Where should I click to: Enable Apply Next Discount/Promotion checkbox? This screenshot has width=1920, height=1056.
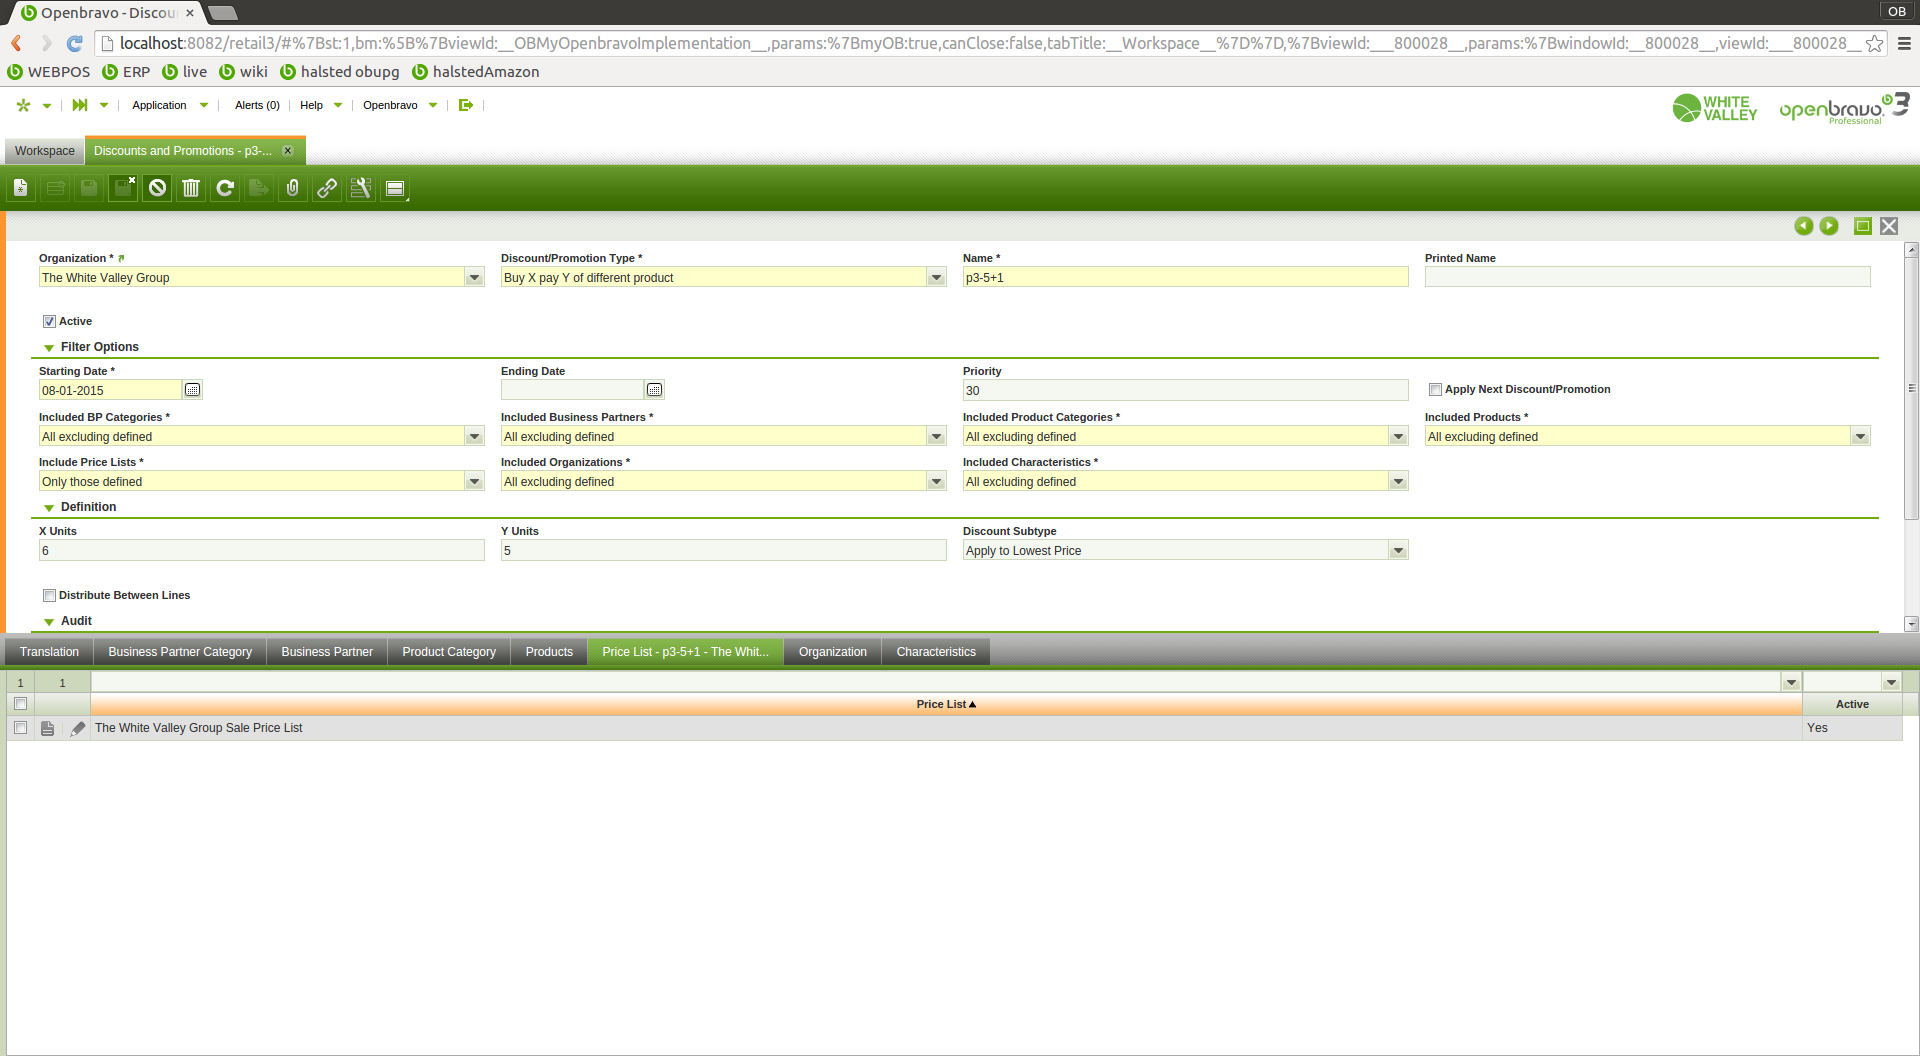click(1435, 390)
